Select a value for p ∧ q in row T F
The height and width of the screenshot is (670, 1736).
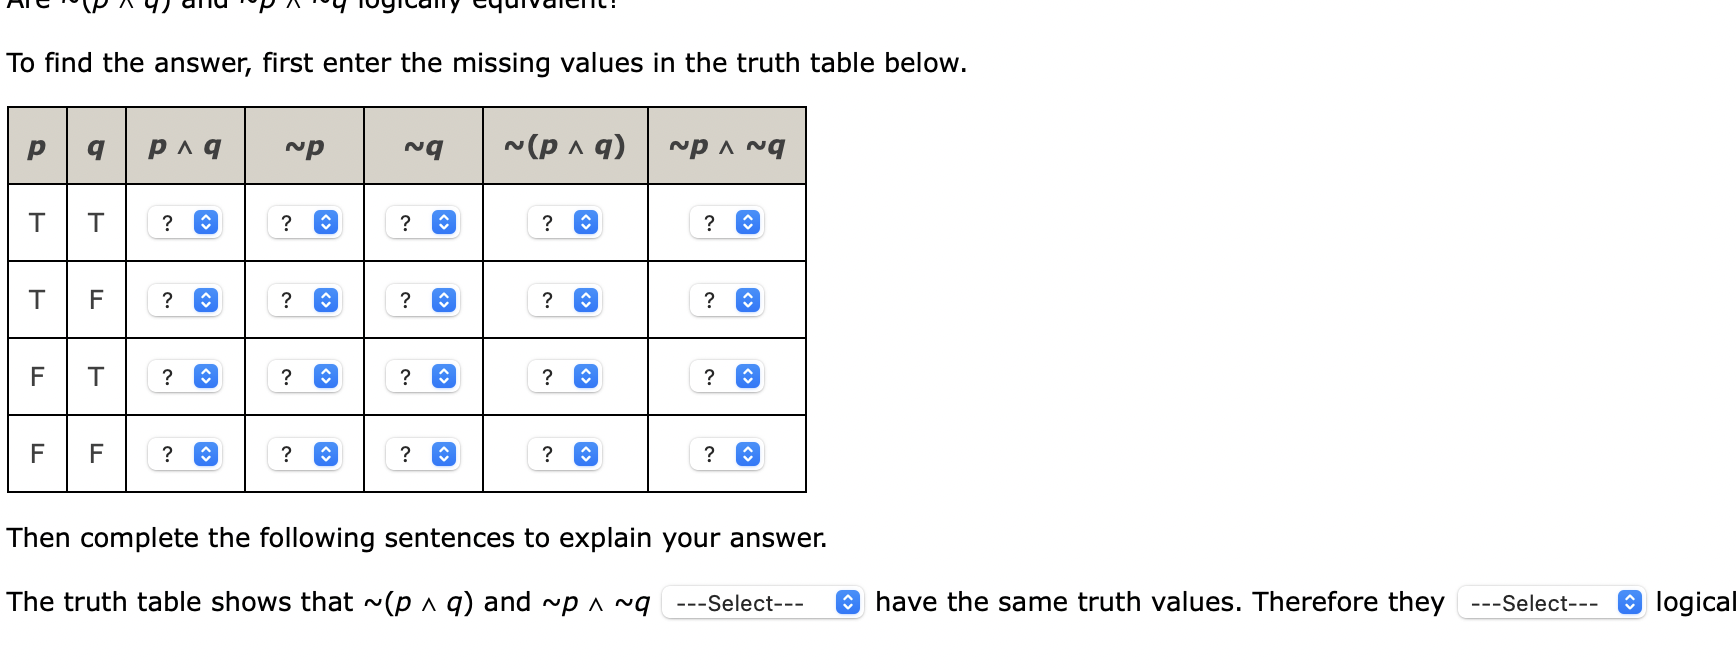pyautogui.click(x=185, y=299)
